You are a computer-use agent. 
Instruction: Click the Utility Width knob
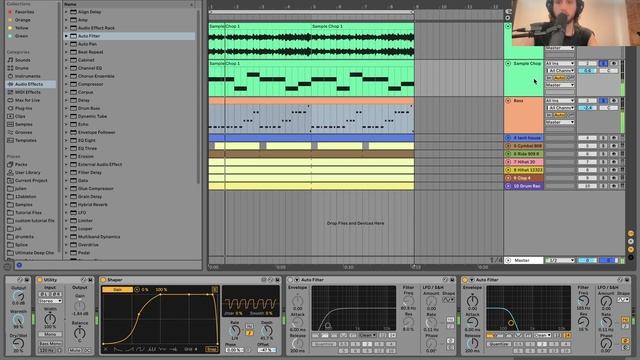(x=50, y=319)
